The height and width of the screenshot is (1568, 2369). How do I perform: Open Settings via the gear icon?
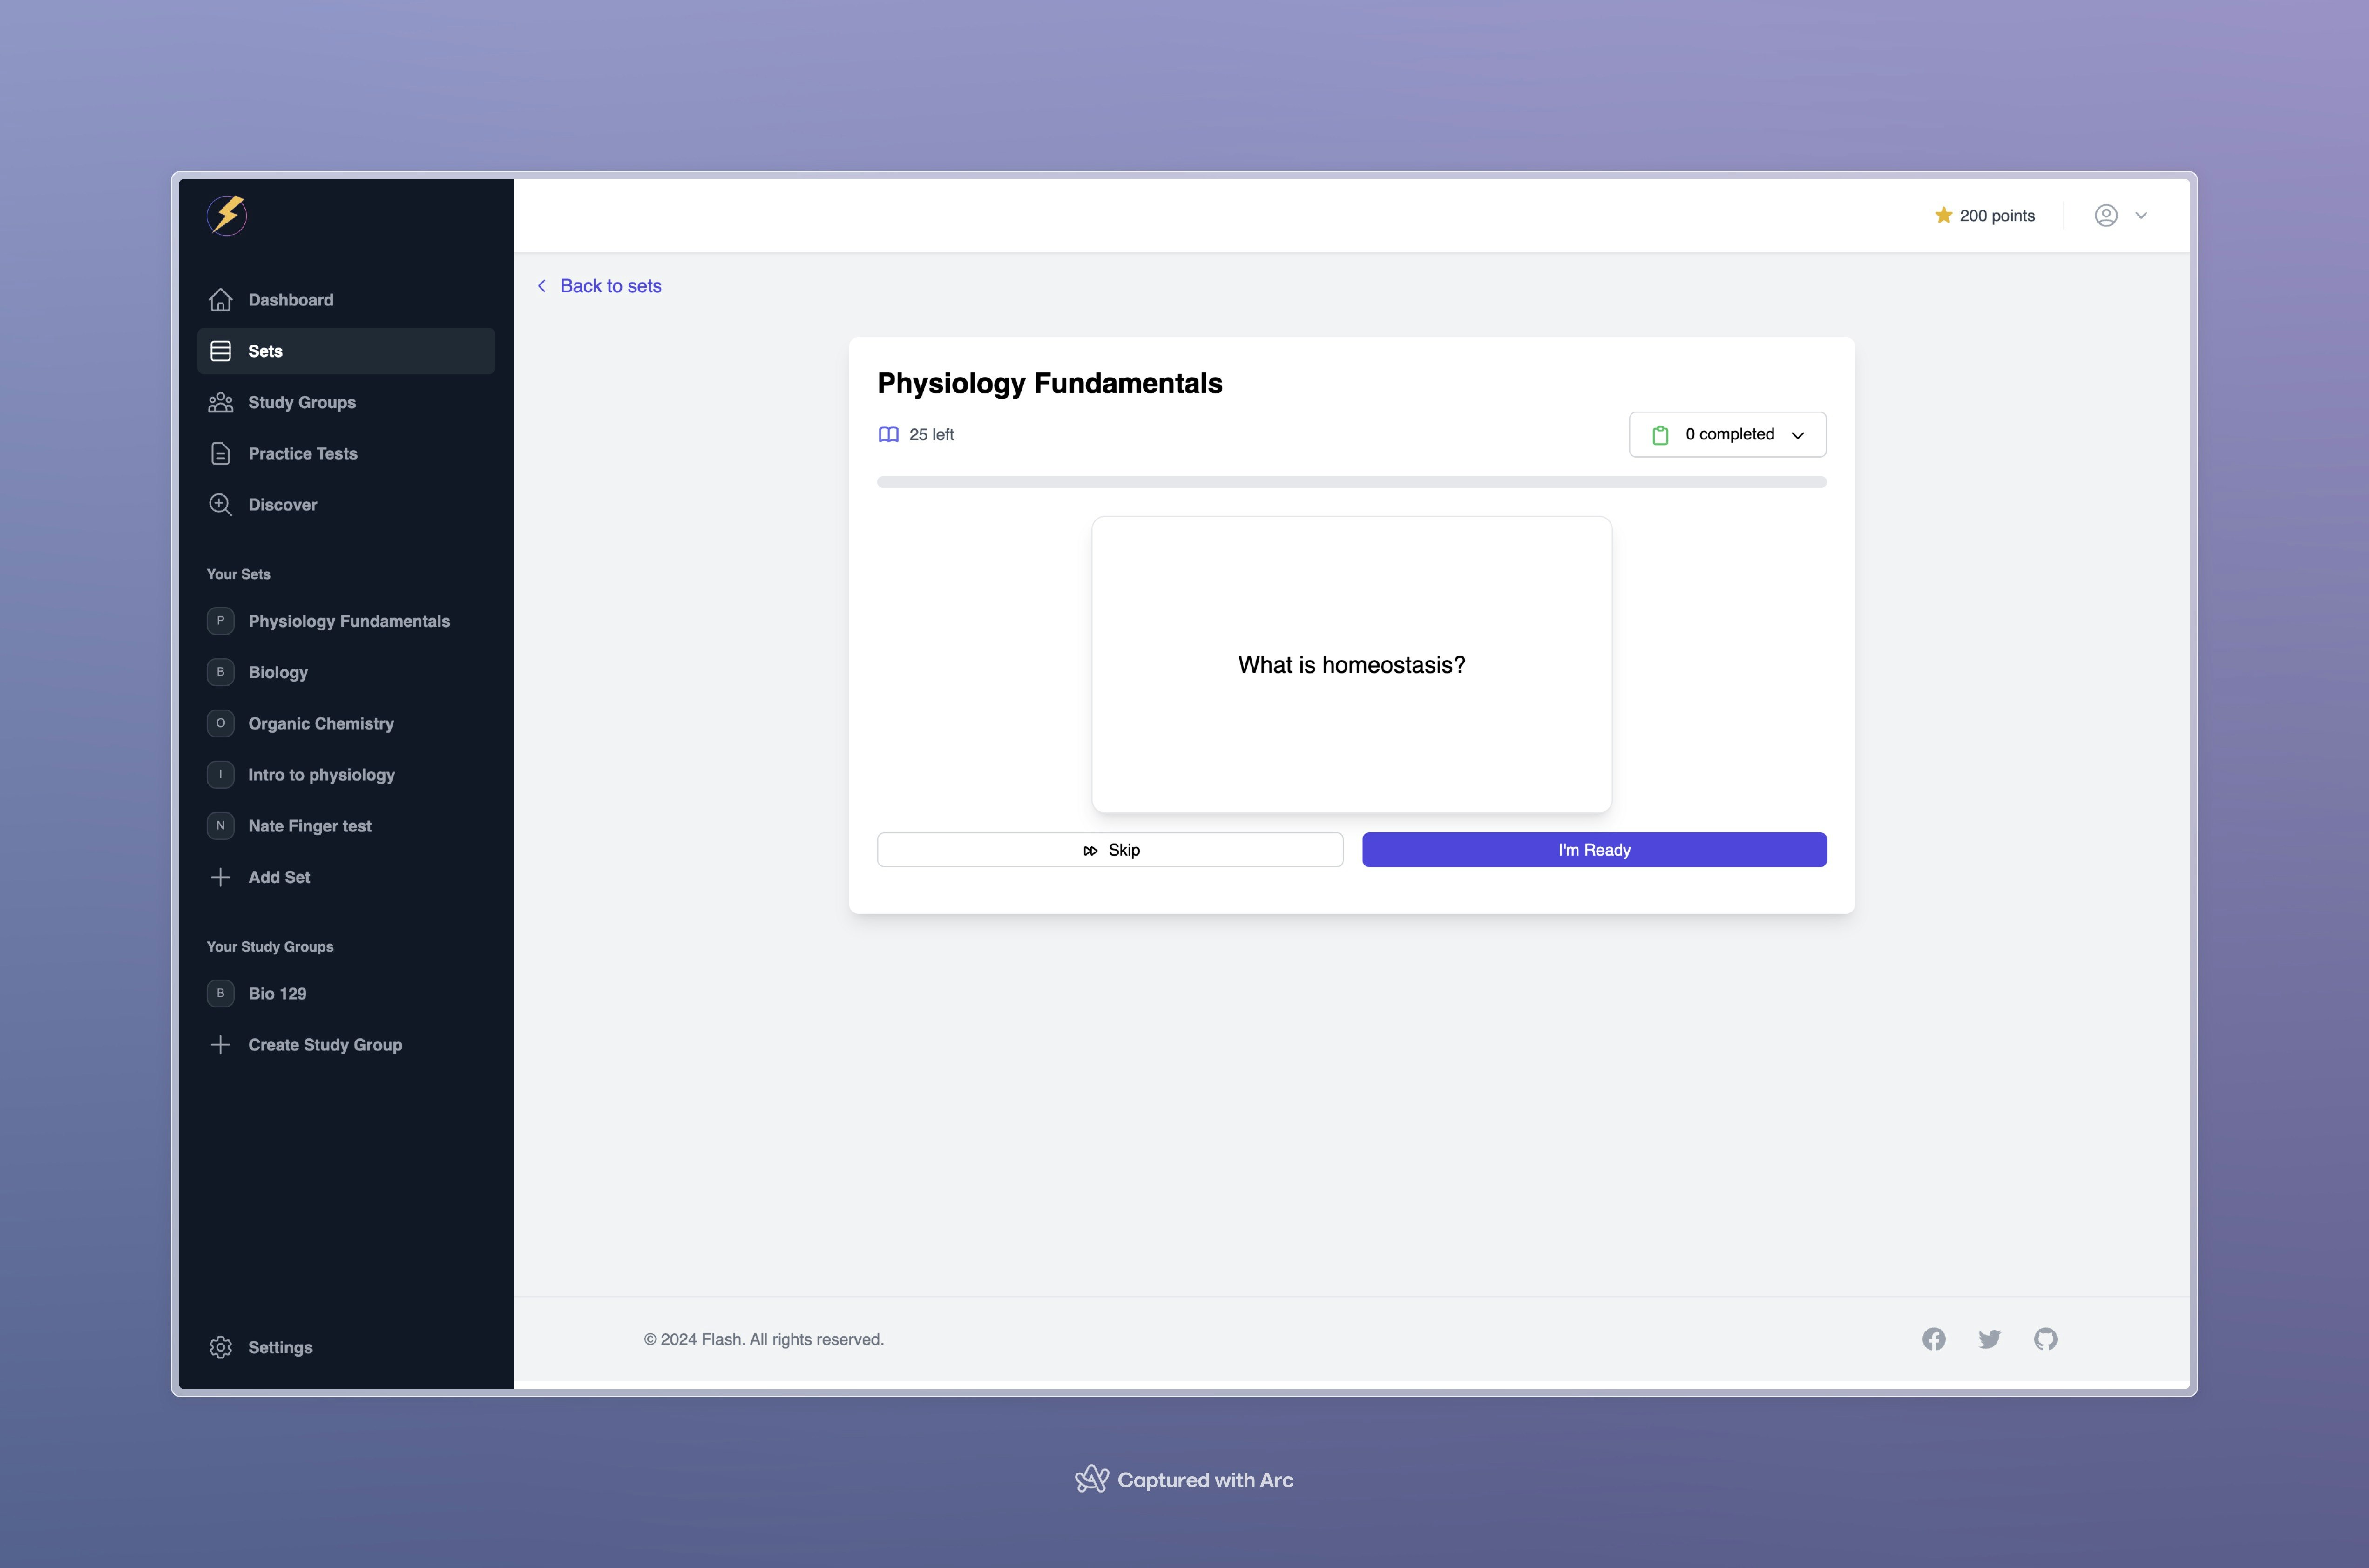pos(220,1347)
